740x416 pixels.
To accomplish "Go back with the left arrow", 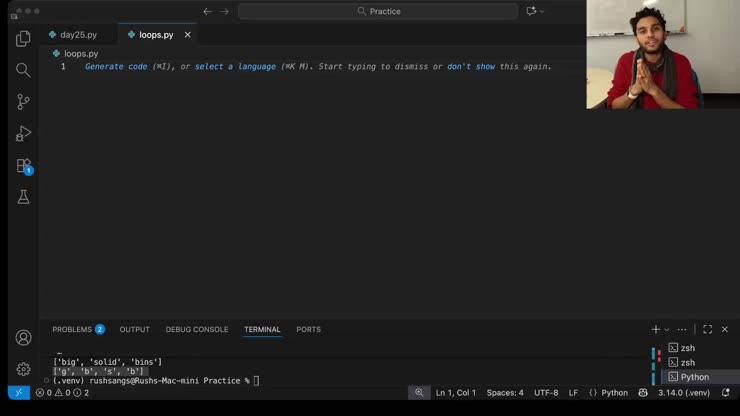I will [207, 11].
